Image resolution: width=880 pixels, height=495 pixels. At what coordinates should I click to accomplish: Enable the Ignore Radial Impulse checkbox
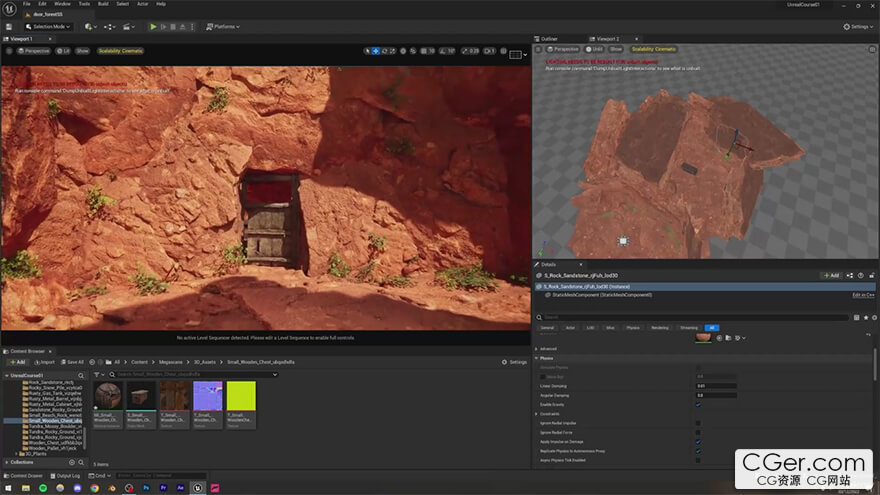(698, 423)
